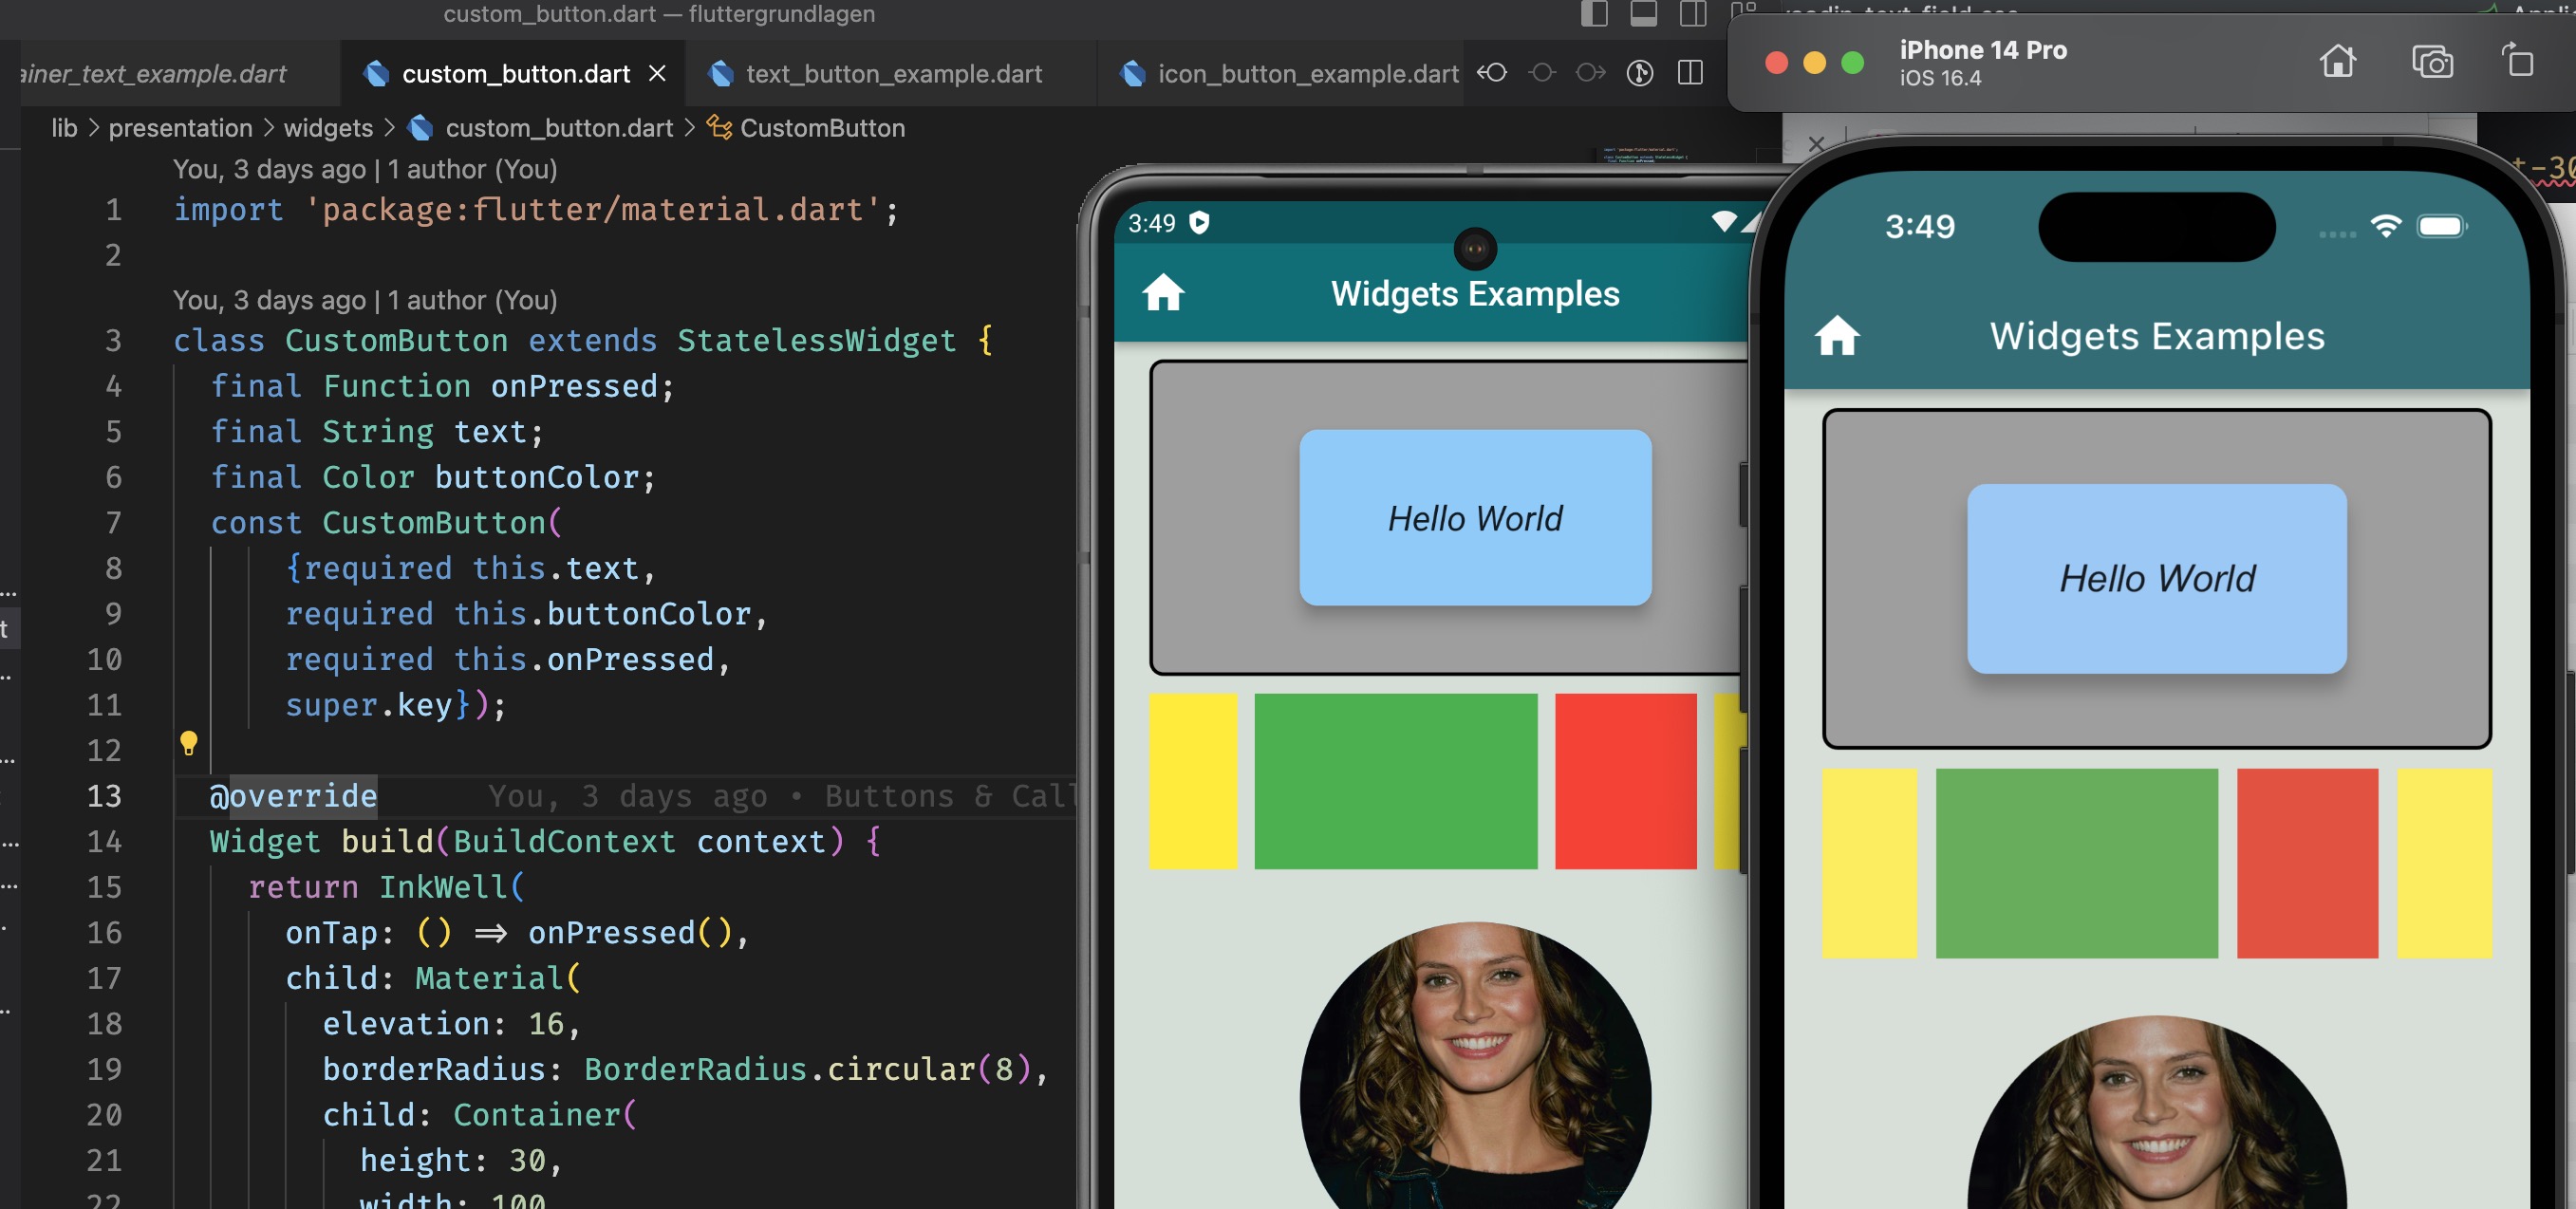Screen dimensions: 2576x1209
Task: Tap the green box on iPhone simulator
Action: [x=2077, y=864]
